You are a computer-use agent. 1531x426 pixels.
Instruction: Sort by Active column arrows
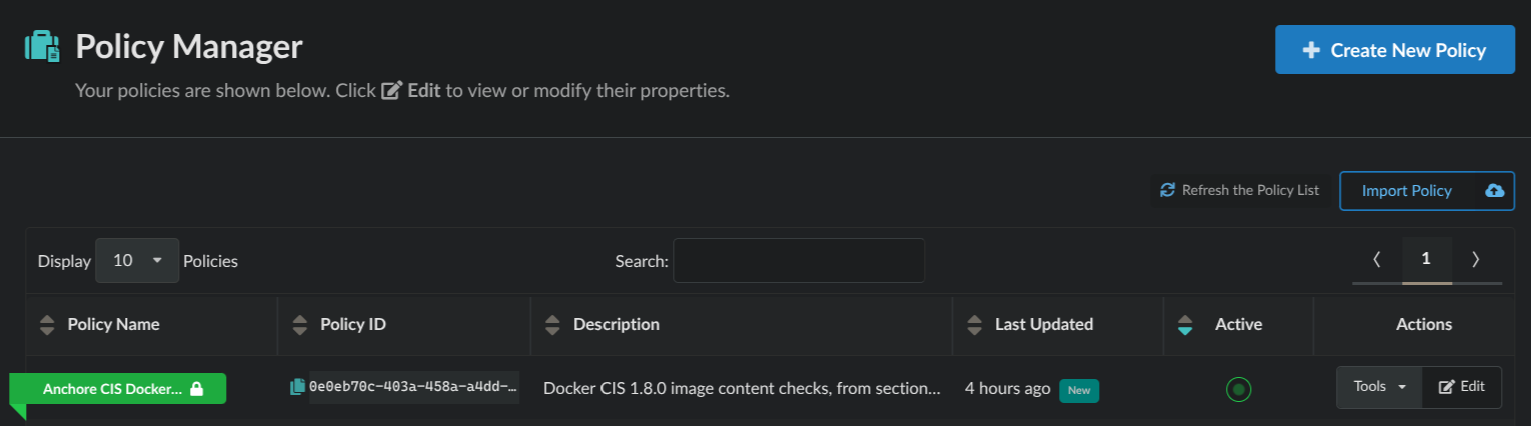point(1185,324)
